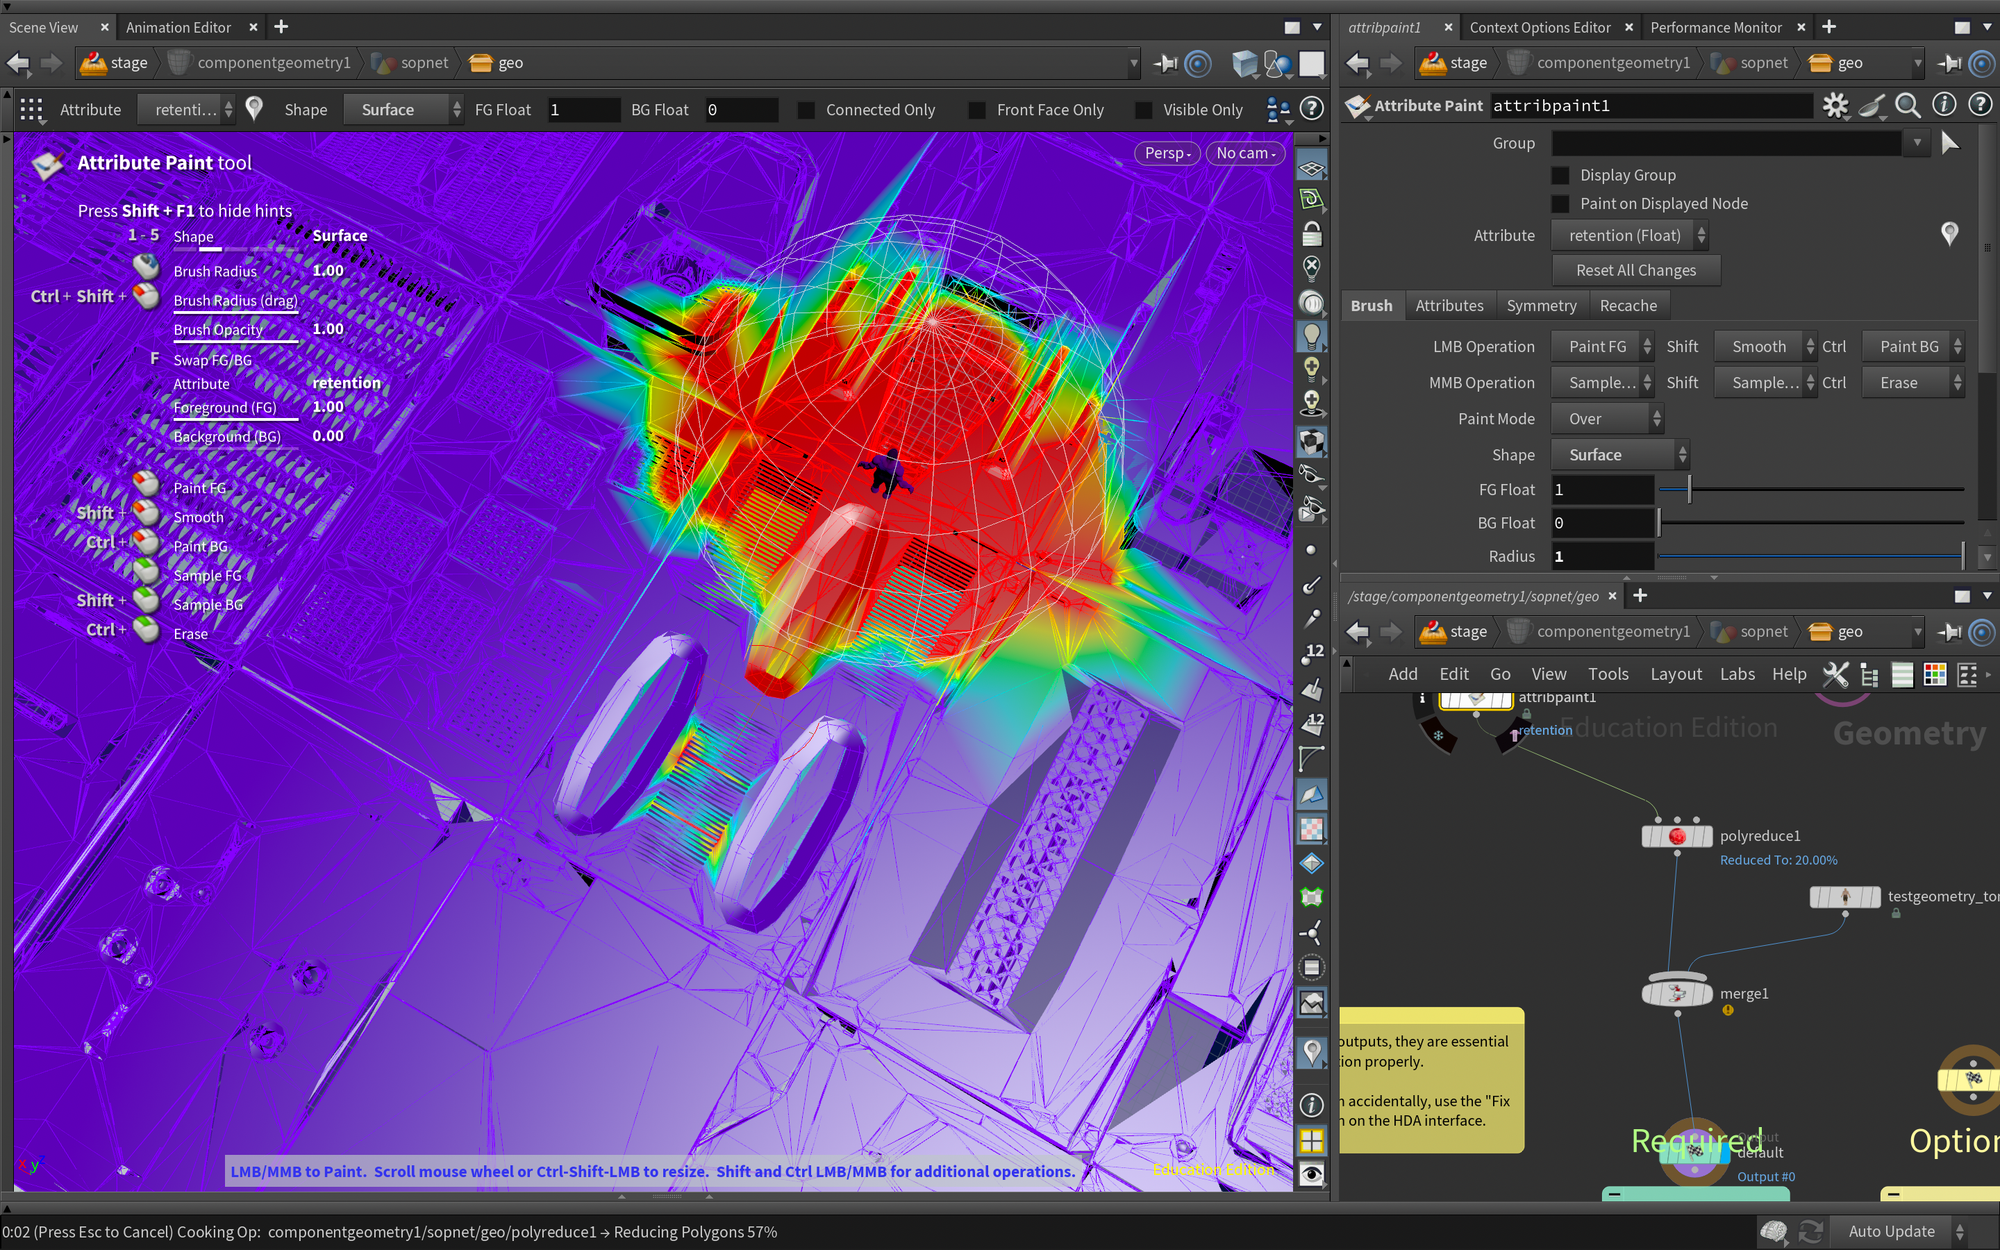Select the Attribute Paint gear menu icon

point(1836,105)
